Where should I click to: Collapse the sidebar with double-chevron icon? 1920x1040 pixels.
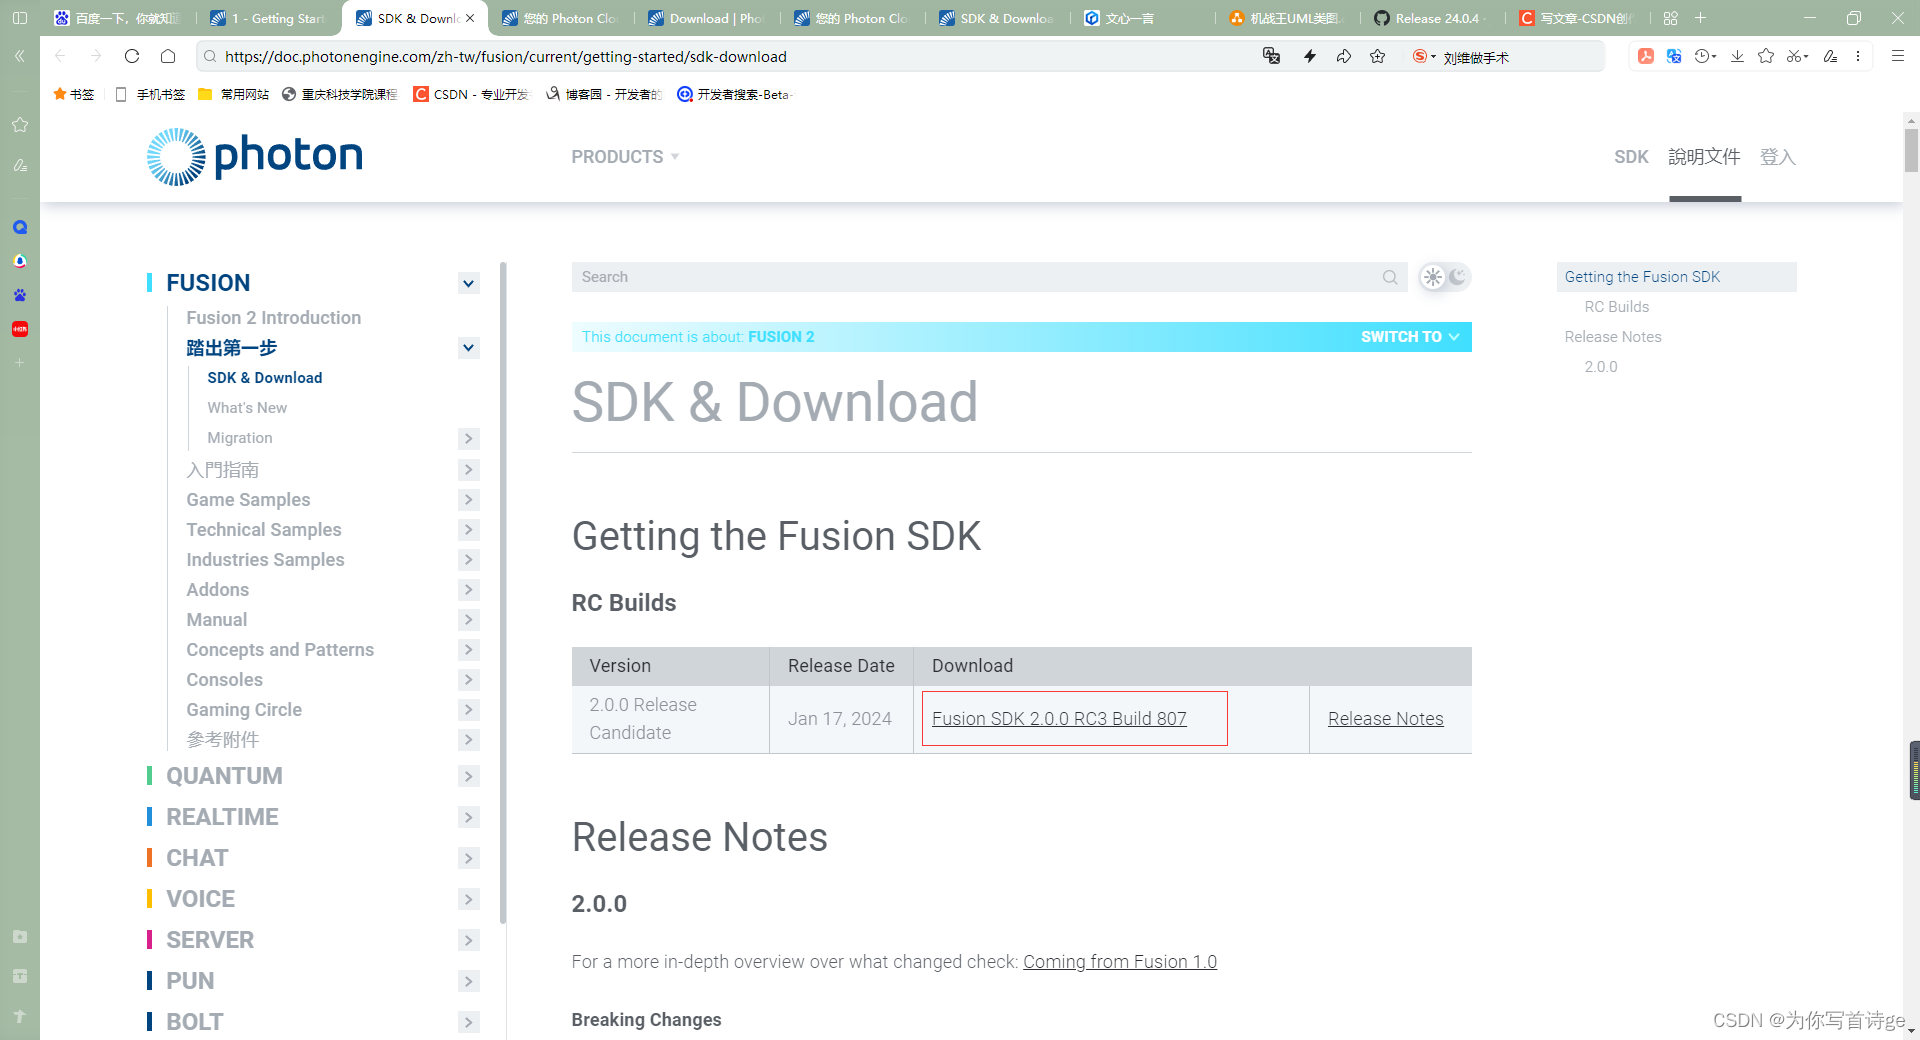click(19, 56)
